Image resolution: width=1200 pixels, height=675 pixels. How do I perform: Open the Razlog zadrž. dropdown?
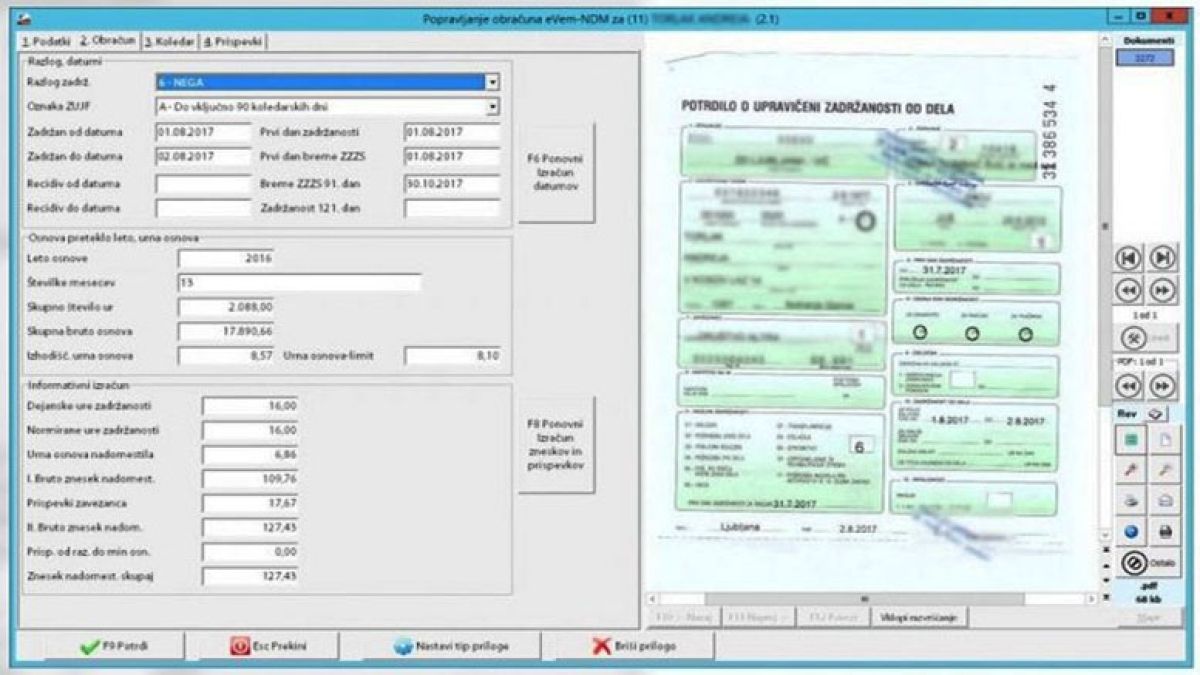[x=491, y=83]
